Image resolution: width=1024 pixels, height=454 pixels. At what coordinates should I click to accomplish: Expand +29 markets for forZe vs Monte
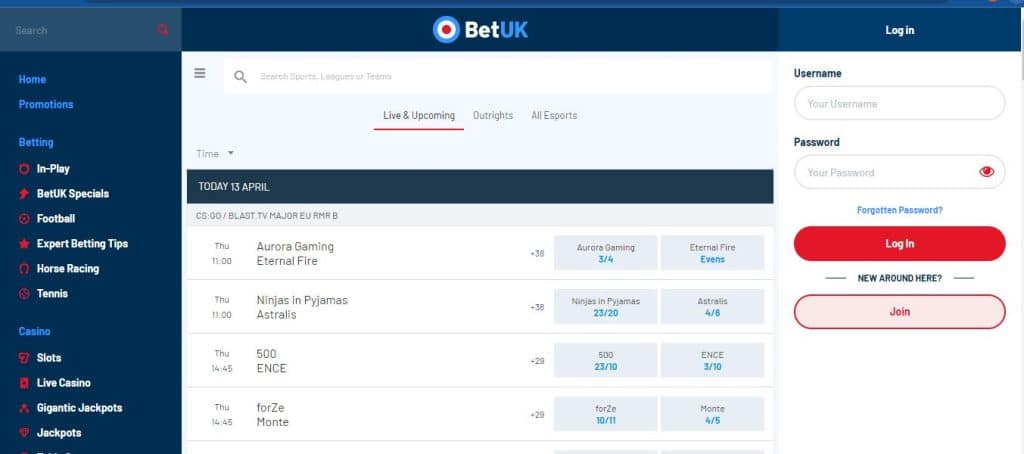pyautogui.click(x=537, y=414)
